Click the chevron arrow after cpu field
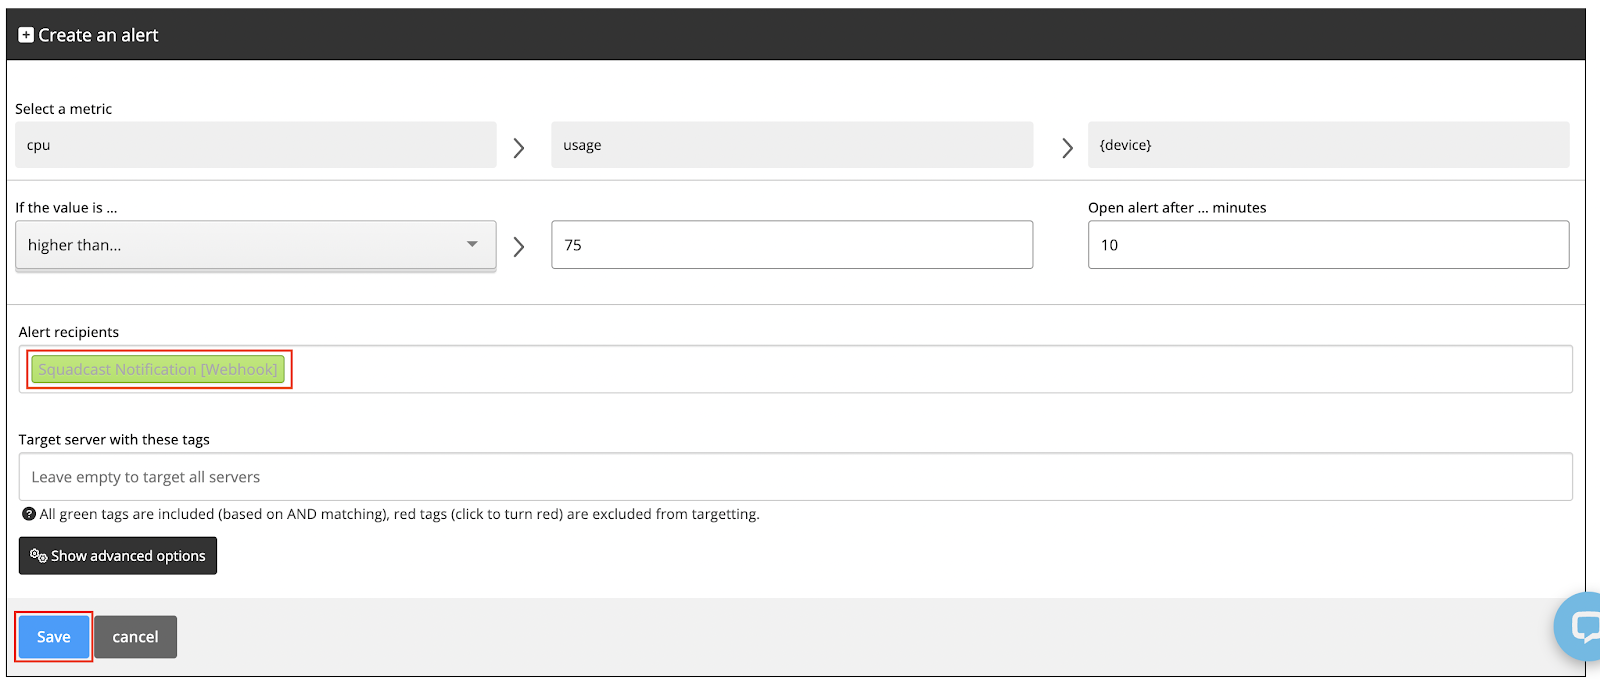Image resolution: width=1600 pixels, height=680 pixels. pyautogui.click(x=519, y=148)
